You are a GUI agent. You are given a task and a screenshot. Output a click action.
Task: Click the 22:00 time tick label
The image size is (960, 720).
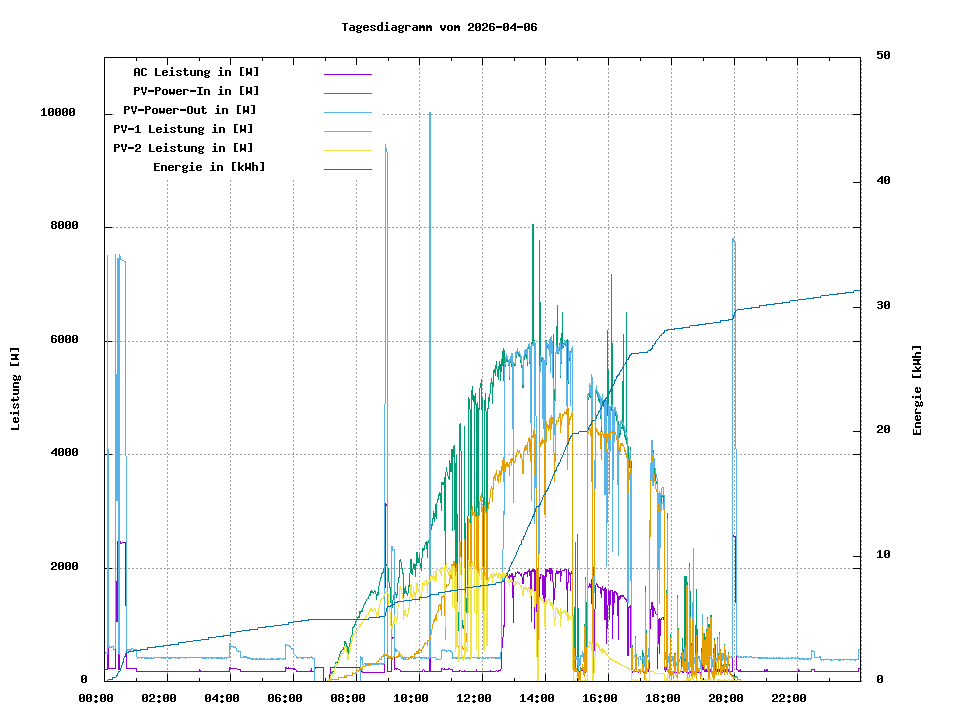(788, 698)
